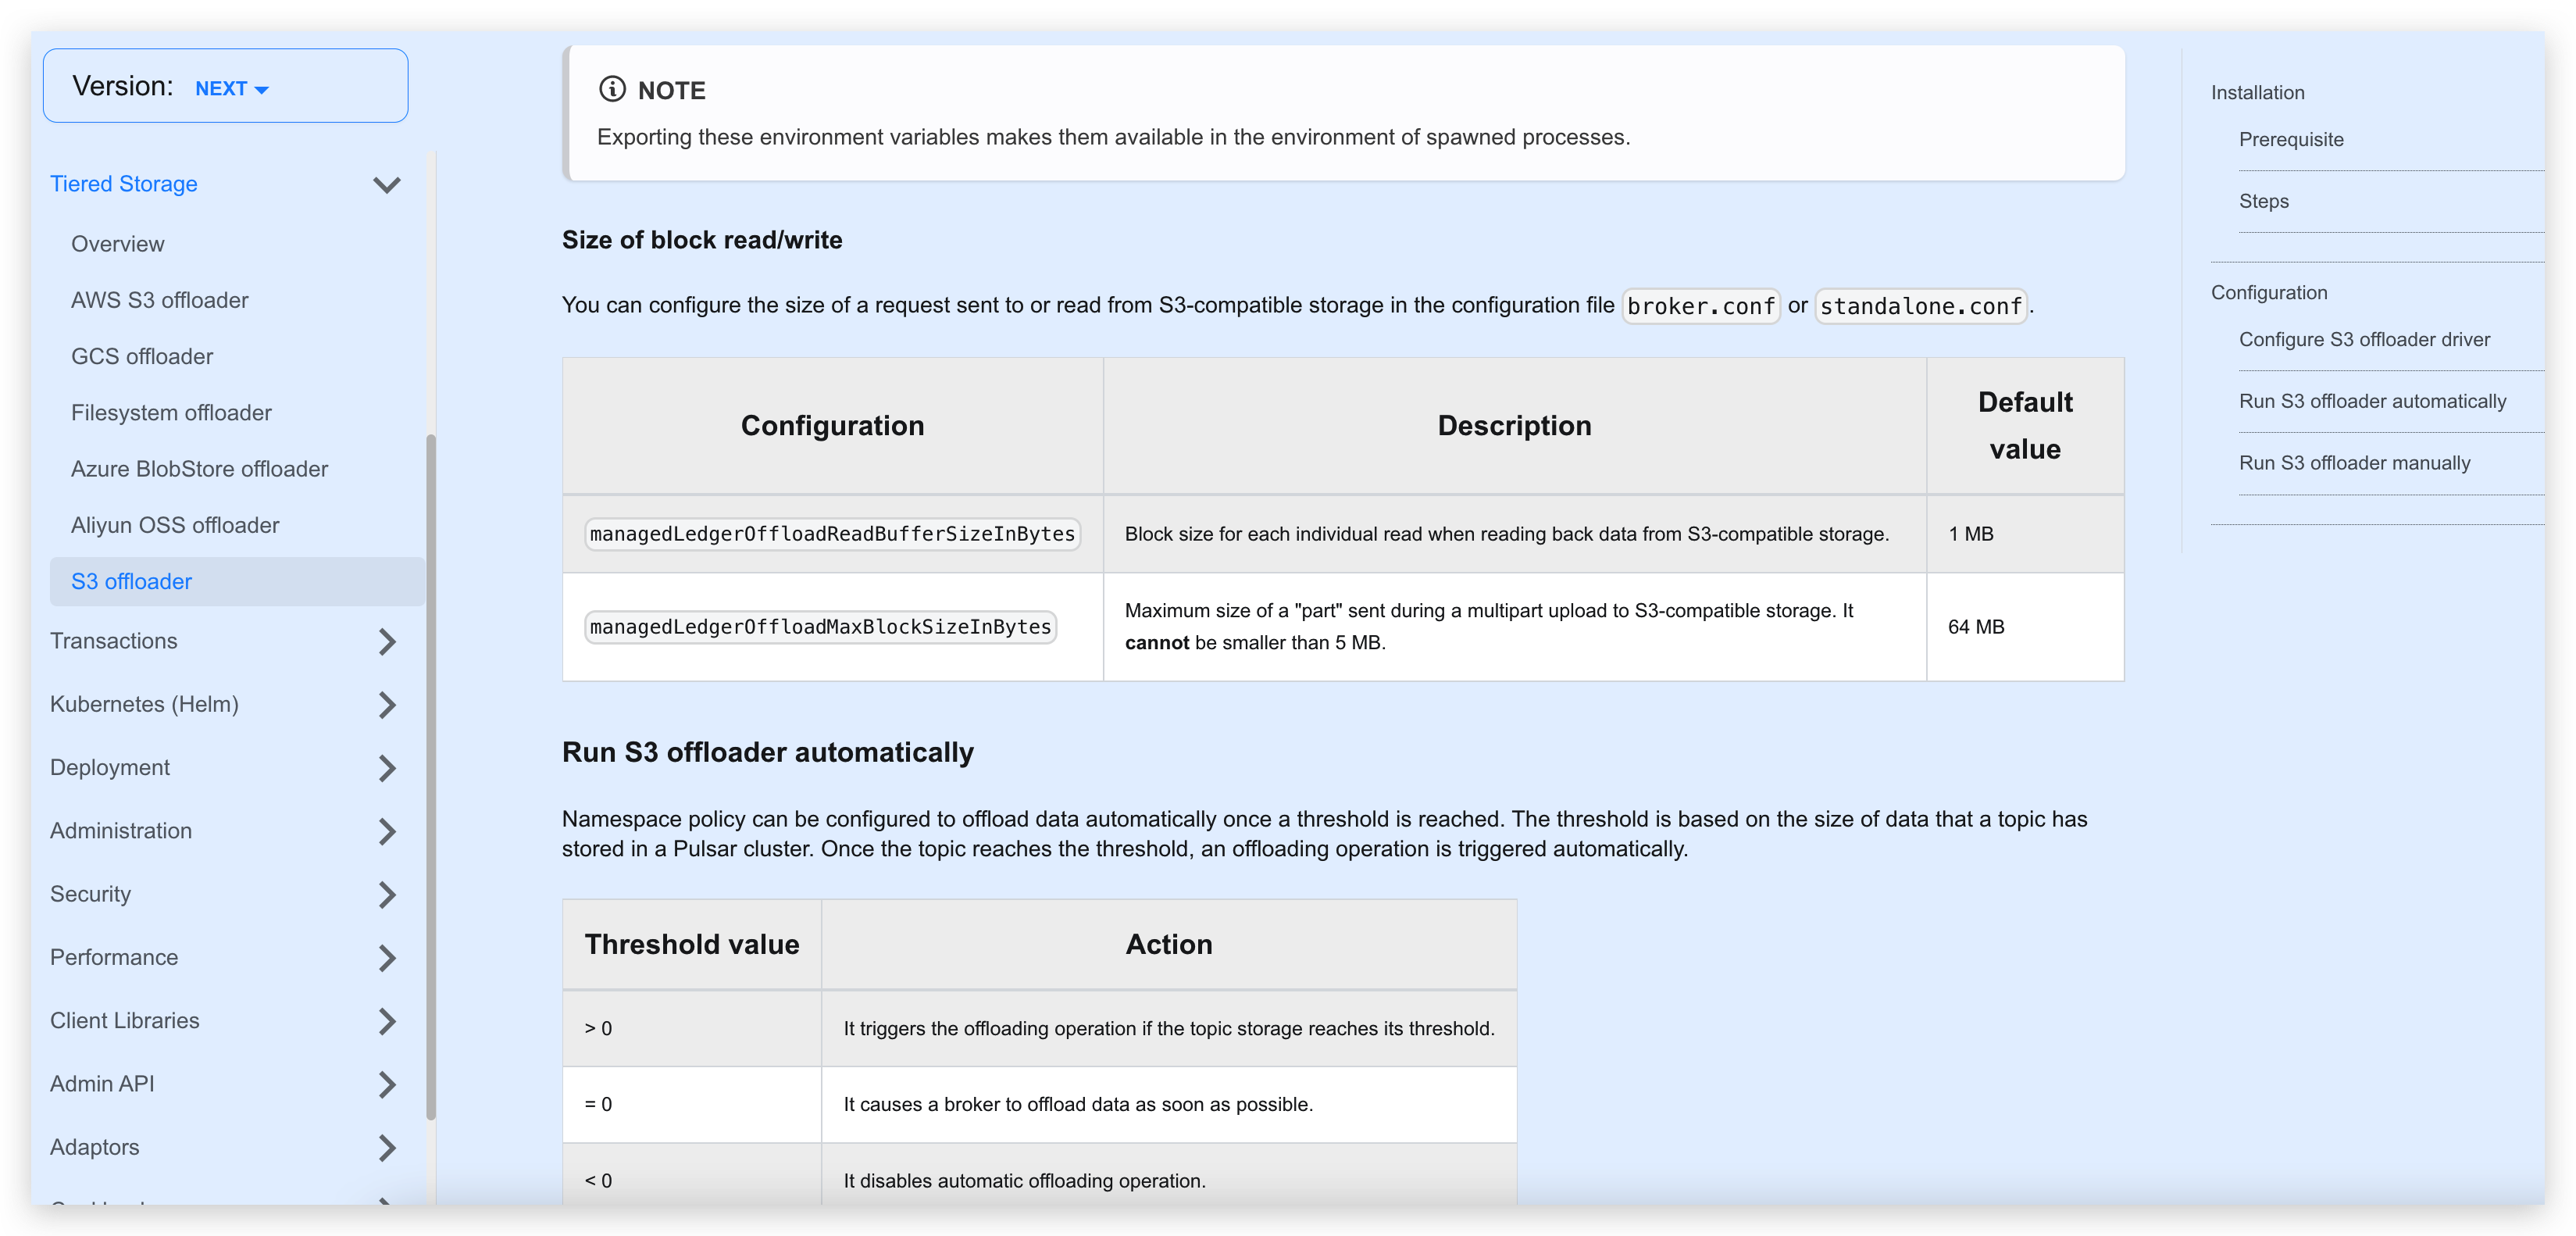
Task: Click the sidebar vertical scrollbar
Action: coord(431,775)
